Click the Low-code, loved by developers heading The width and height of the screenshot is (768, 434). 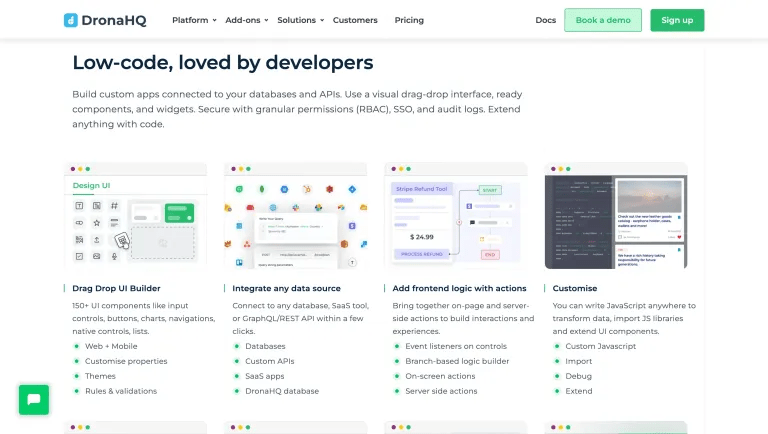[x=223, y=63]
